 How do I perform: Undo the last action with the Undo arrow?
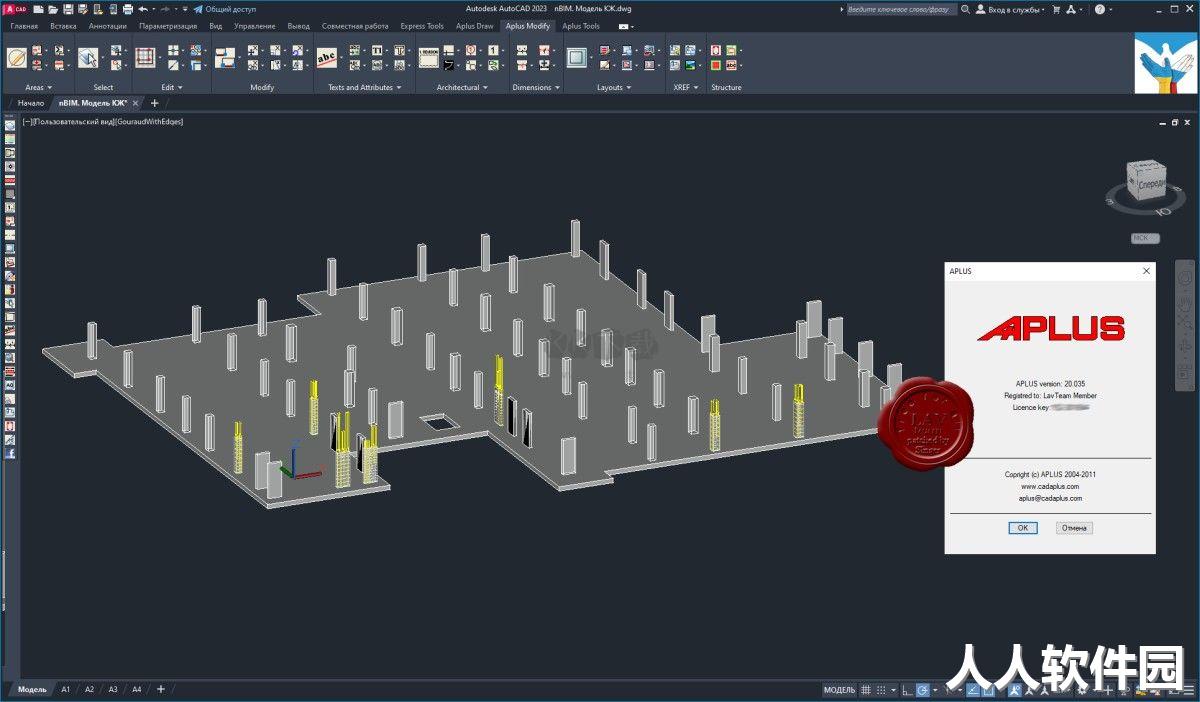143,9
